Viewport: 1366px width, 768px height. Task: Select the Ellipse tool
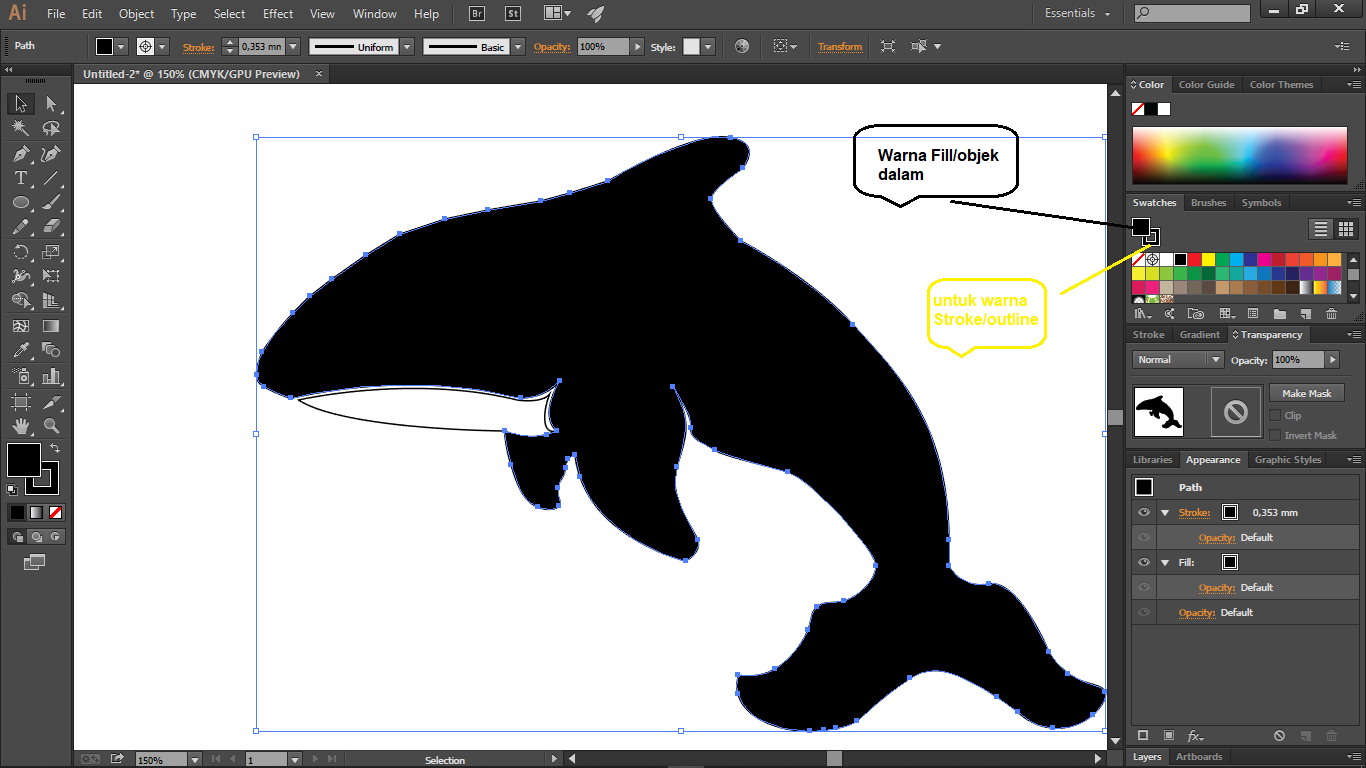tap(20, 203)
